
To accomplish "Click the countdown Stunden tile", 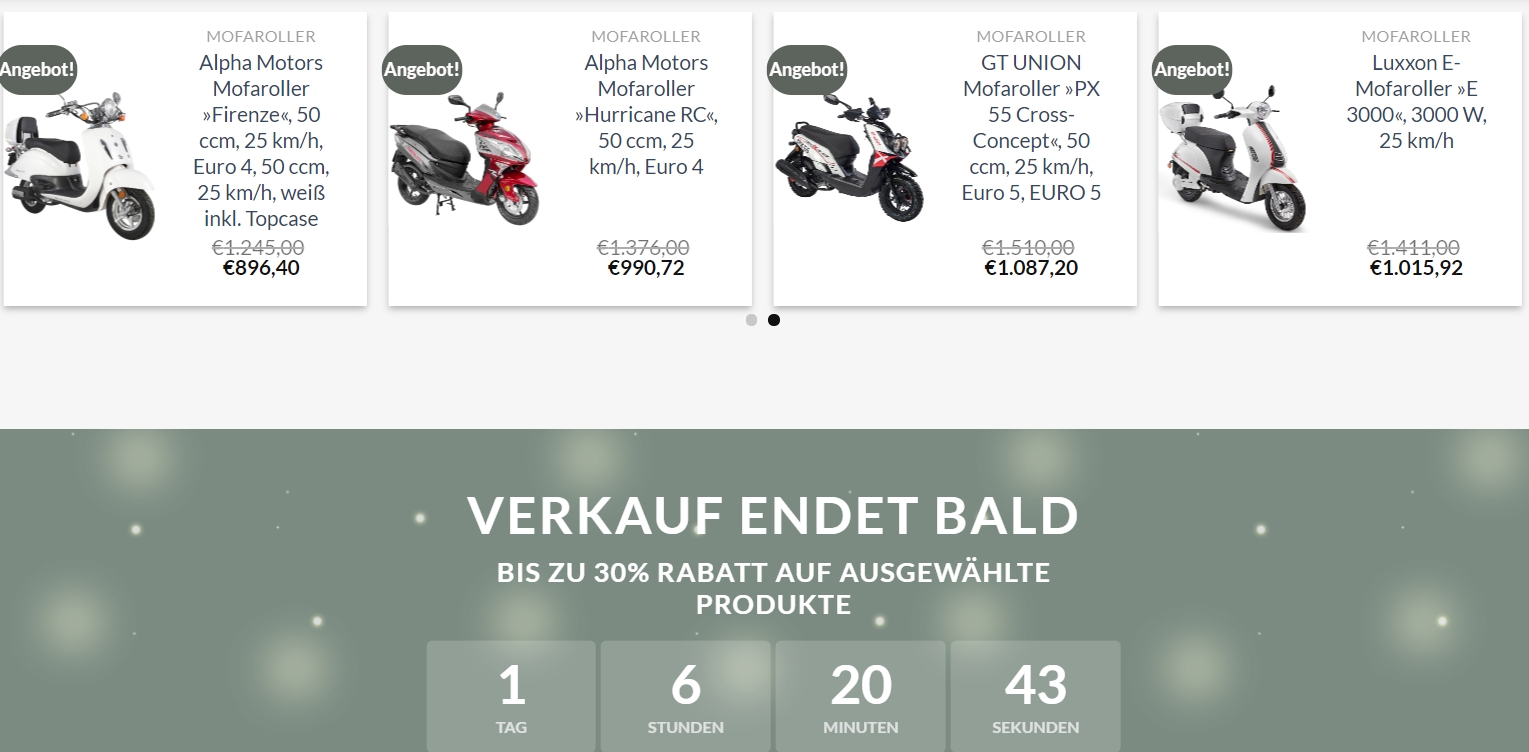I will point(686,696).
